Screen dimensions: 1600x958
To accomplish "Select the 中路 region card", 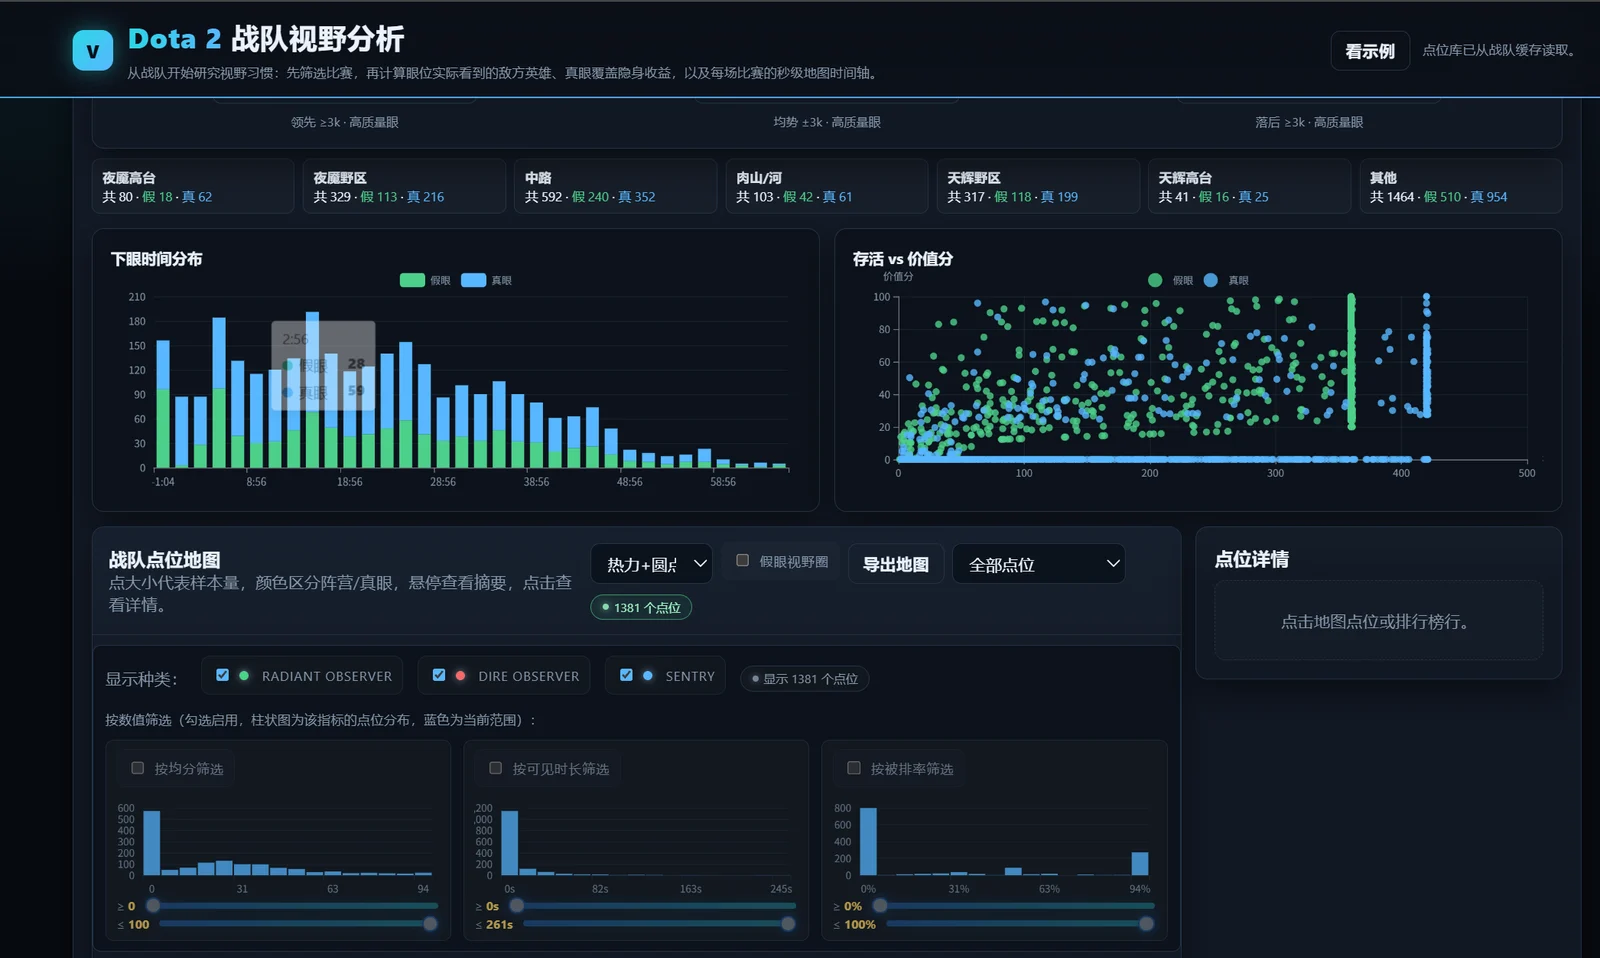I will tap(616, 186).
